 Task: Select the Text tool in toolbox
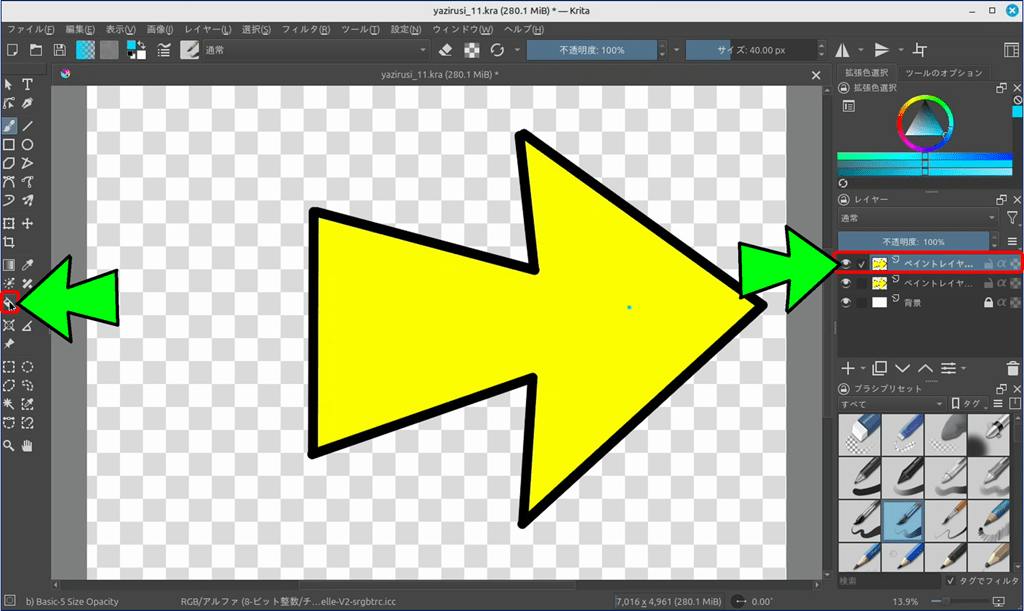pos(28,86)
